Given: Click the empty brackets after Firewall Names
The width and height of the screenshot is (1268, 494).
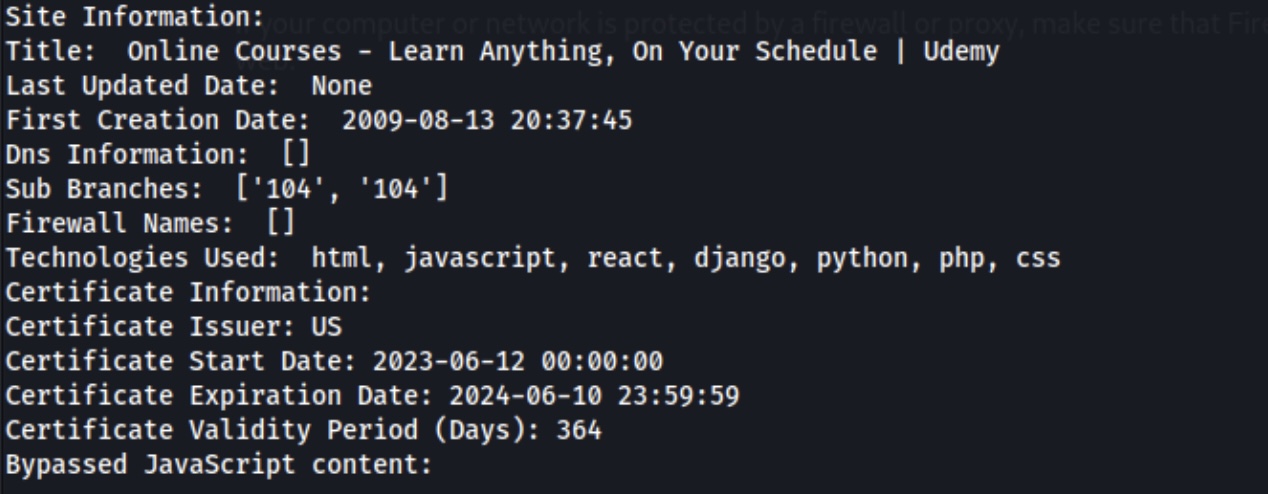Looking at the screenshot, I should click(281, 223).
